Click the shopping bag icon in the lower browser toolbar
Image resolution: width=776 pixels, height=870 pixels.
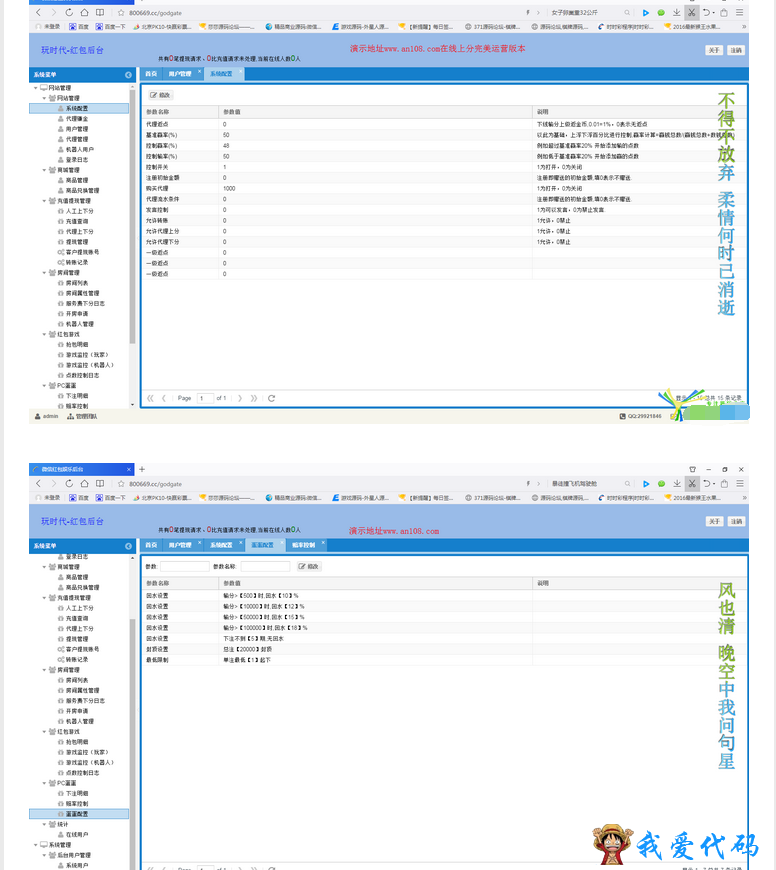pos(724,483)
